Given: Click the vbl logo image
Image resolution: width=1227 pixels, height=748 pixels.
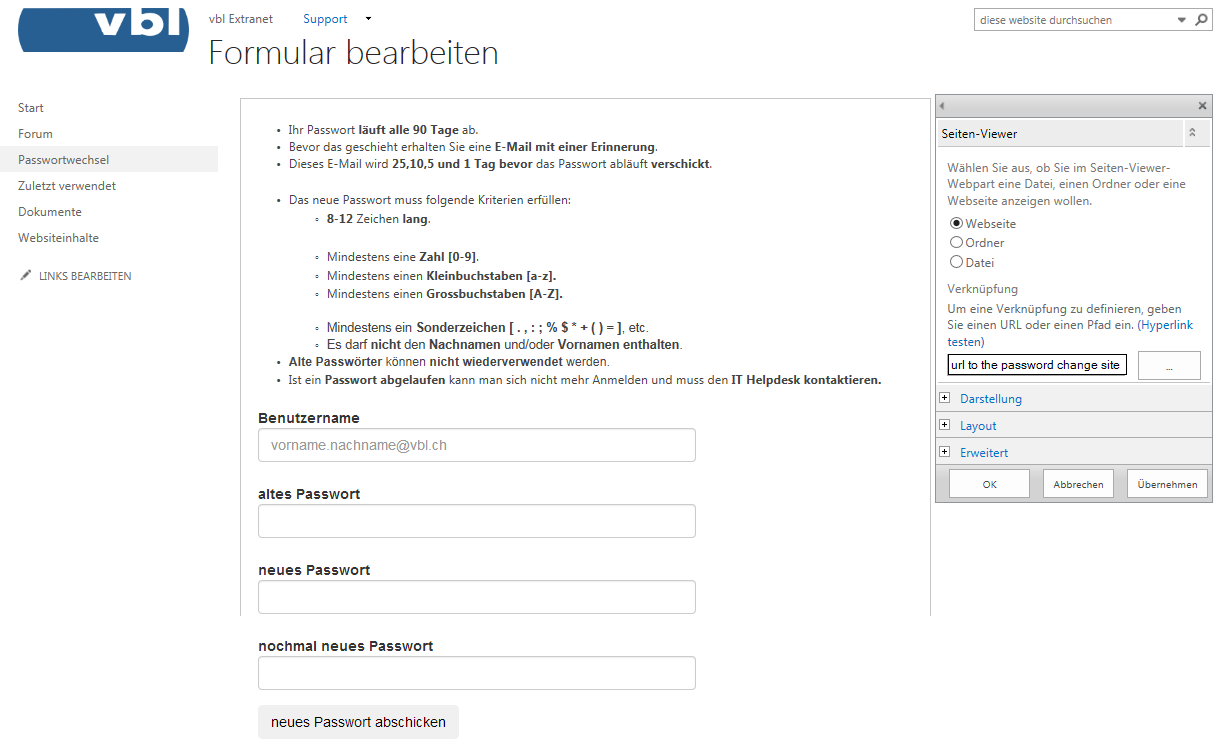Looking at the screenshot, I should (104, 30).
